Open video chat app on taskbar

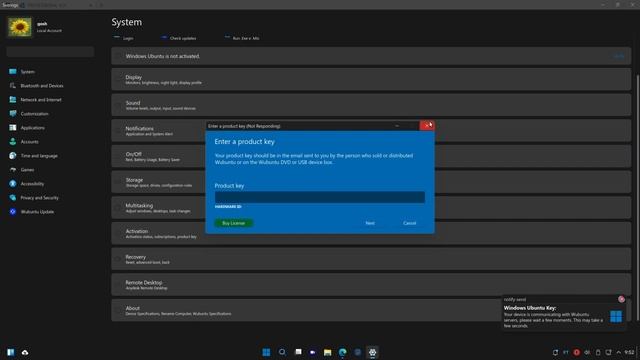pyautogui.click(x=313, y=352)
